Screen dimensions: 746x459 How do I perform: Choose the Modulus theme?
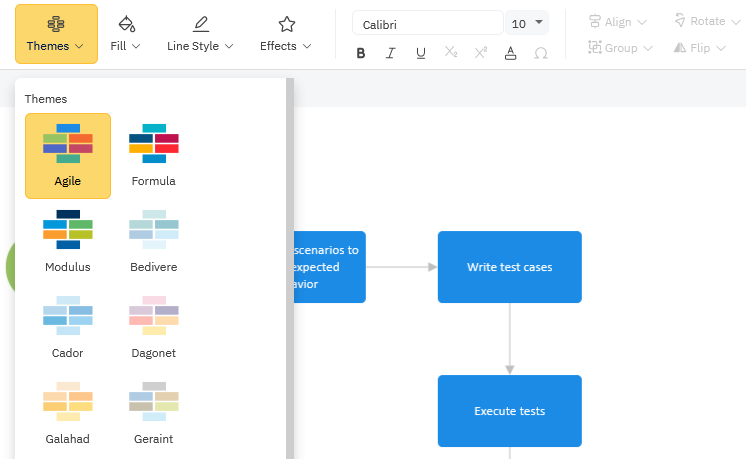click(x=68, y=241)
